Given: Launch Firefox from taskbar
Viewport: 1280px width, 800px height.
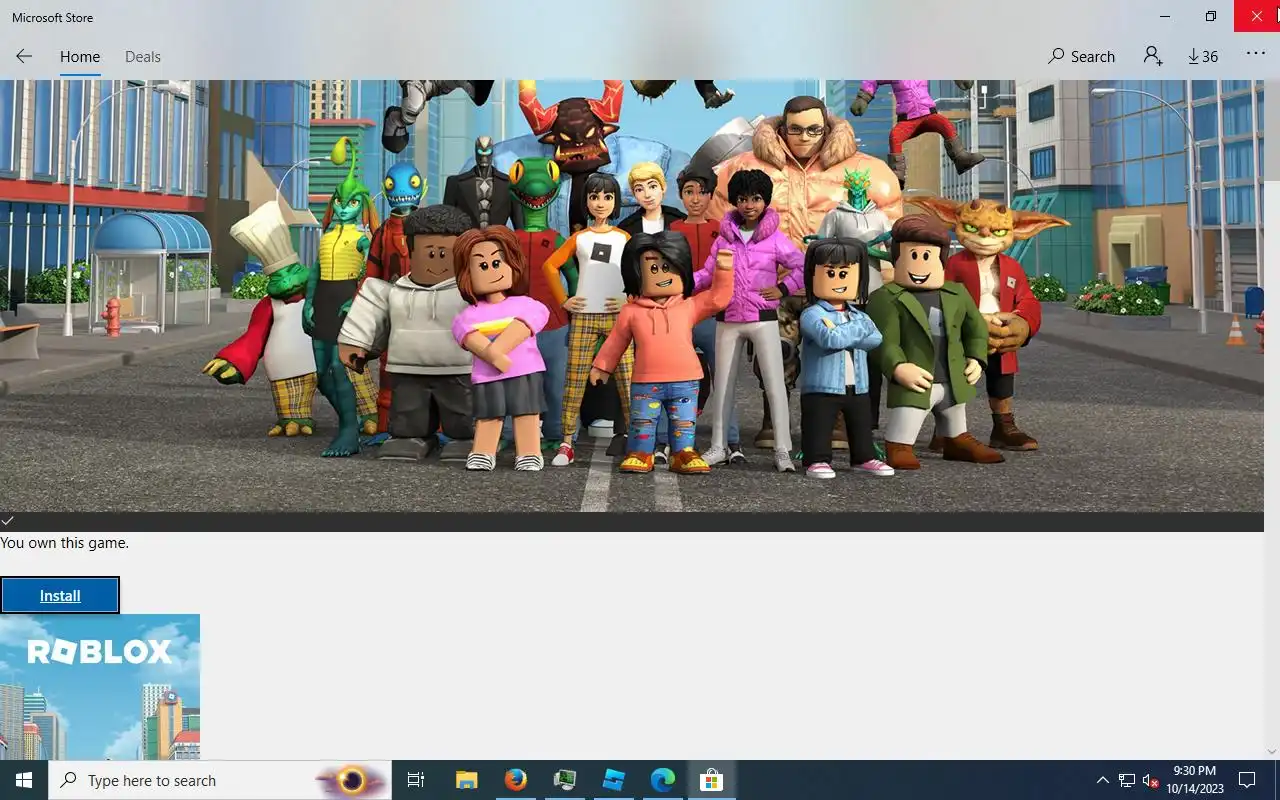Looking at the screenshot, I should pos(515,780).
